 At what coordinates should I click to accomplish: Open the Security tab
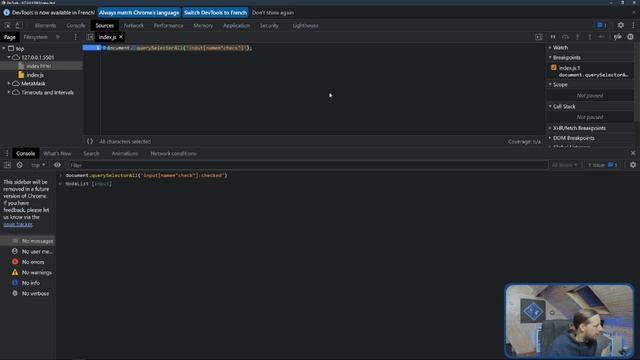click(x=269, y=25)
